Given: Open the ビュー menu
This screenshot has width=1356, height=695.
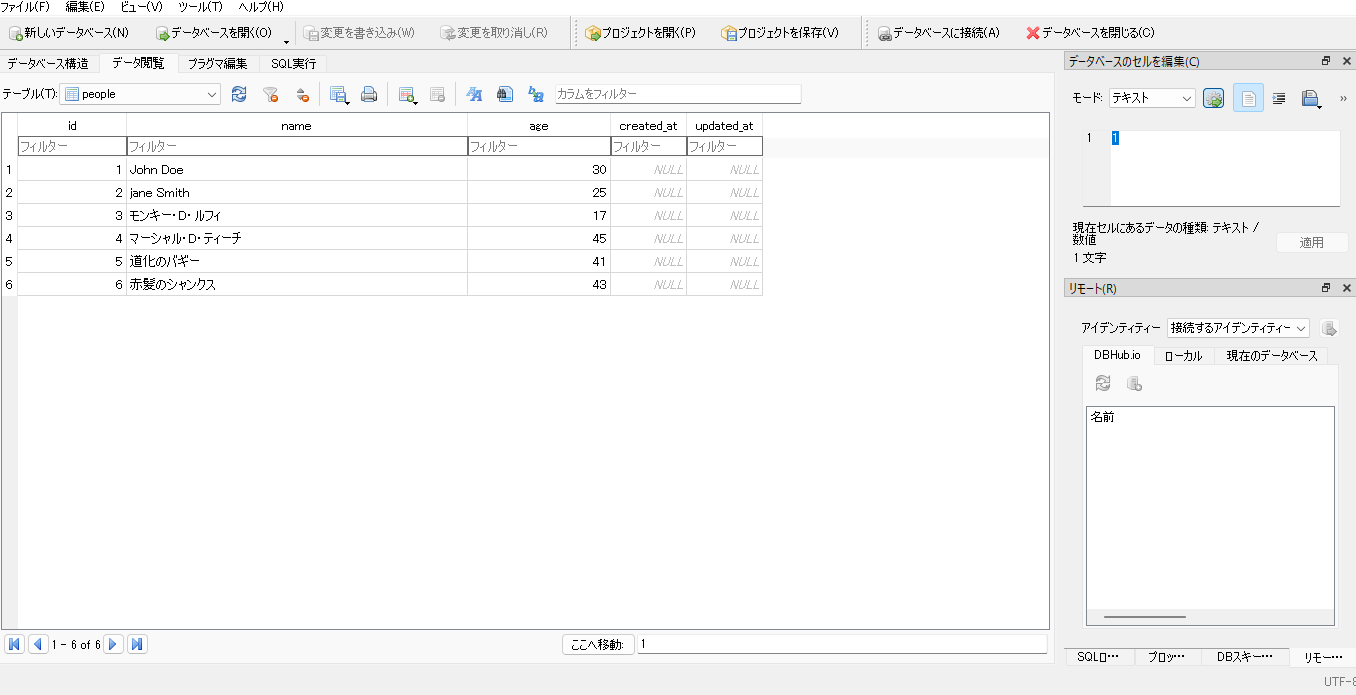Looking at the screenshot, I should [141, 6].
